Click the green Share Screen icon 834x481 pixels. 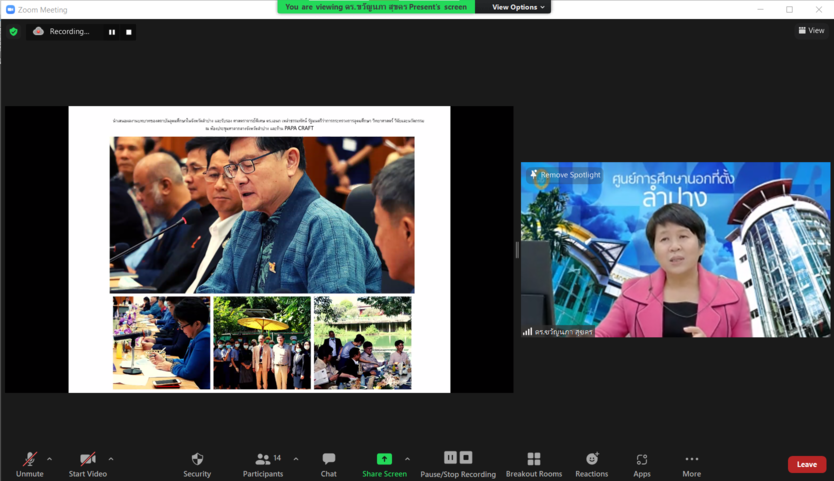[x=384, y=459]
